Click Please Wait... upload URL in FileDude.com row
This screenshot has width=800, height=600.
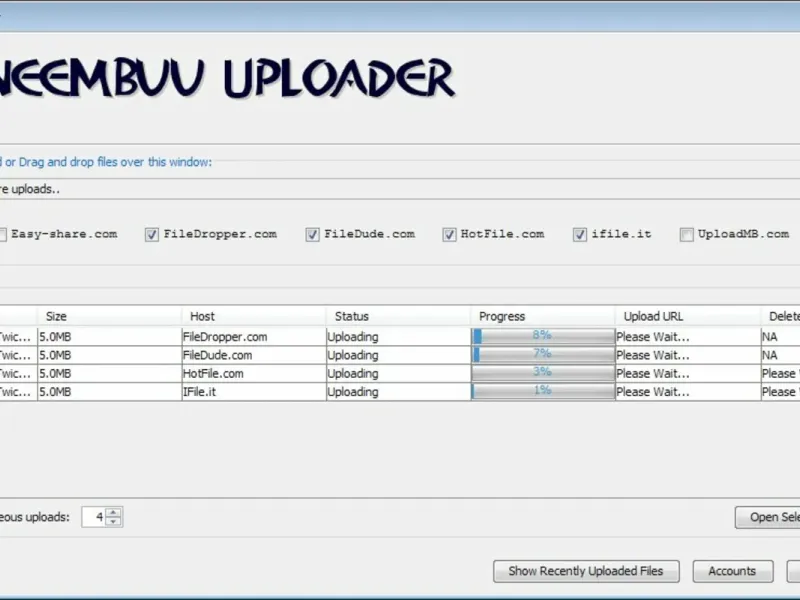688,355
